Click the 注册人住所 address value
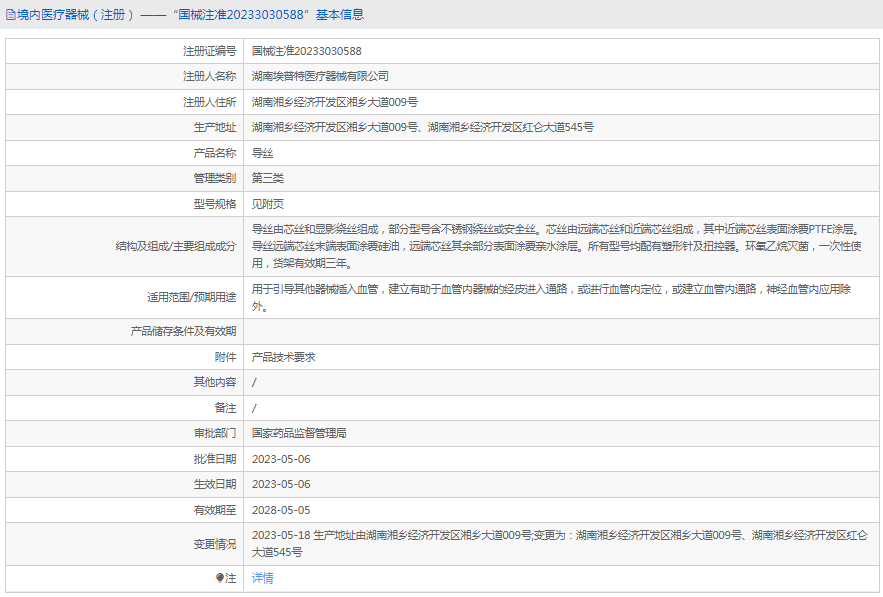 coord(335,102)
